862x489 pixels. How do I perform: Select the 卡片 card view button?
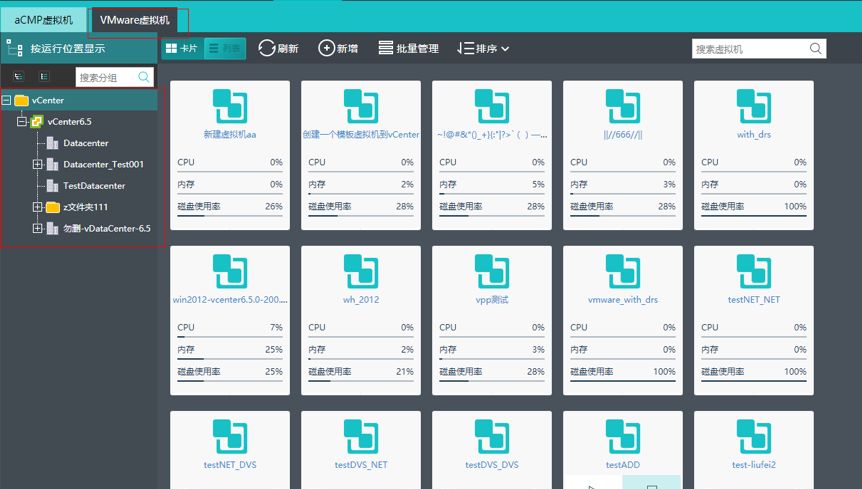[182, 48]
